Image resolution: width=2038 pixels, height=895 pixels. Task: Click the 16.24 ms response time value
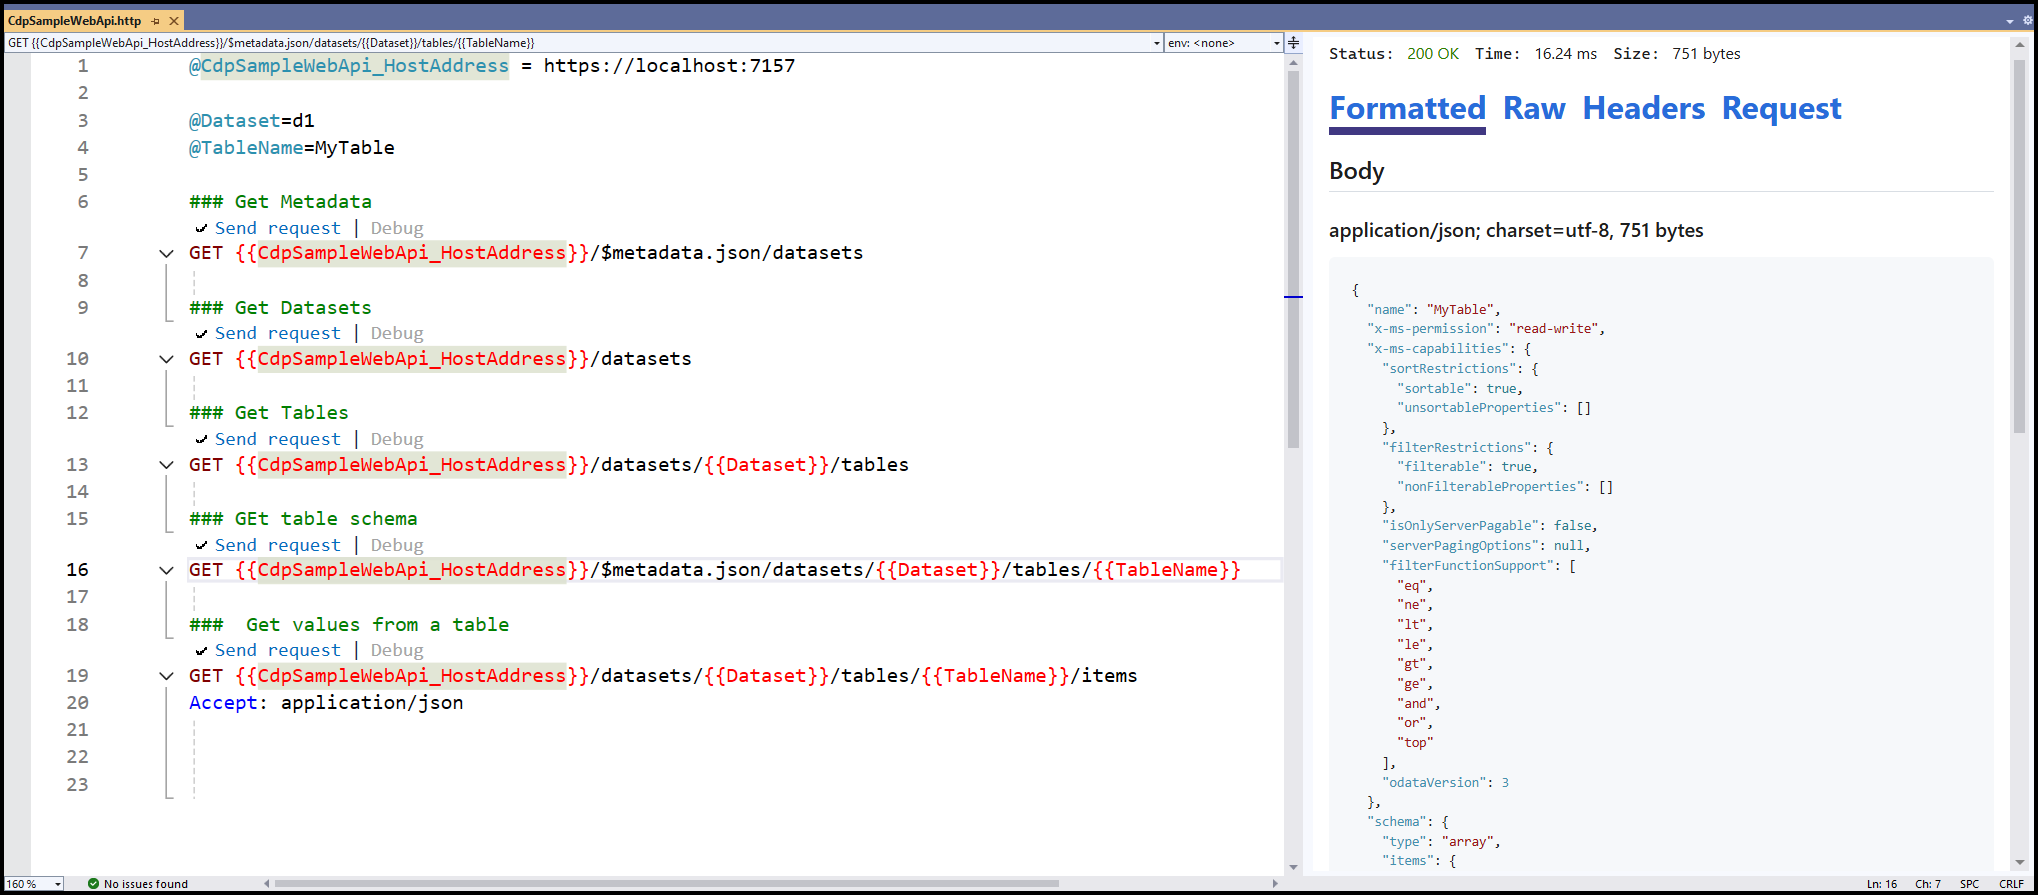click(1565, 54)
